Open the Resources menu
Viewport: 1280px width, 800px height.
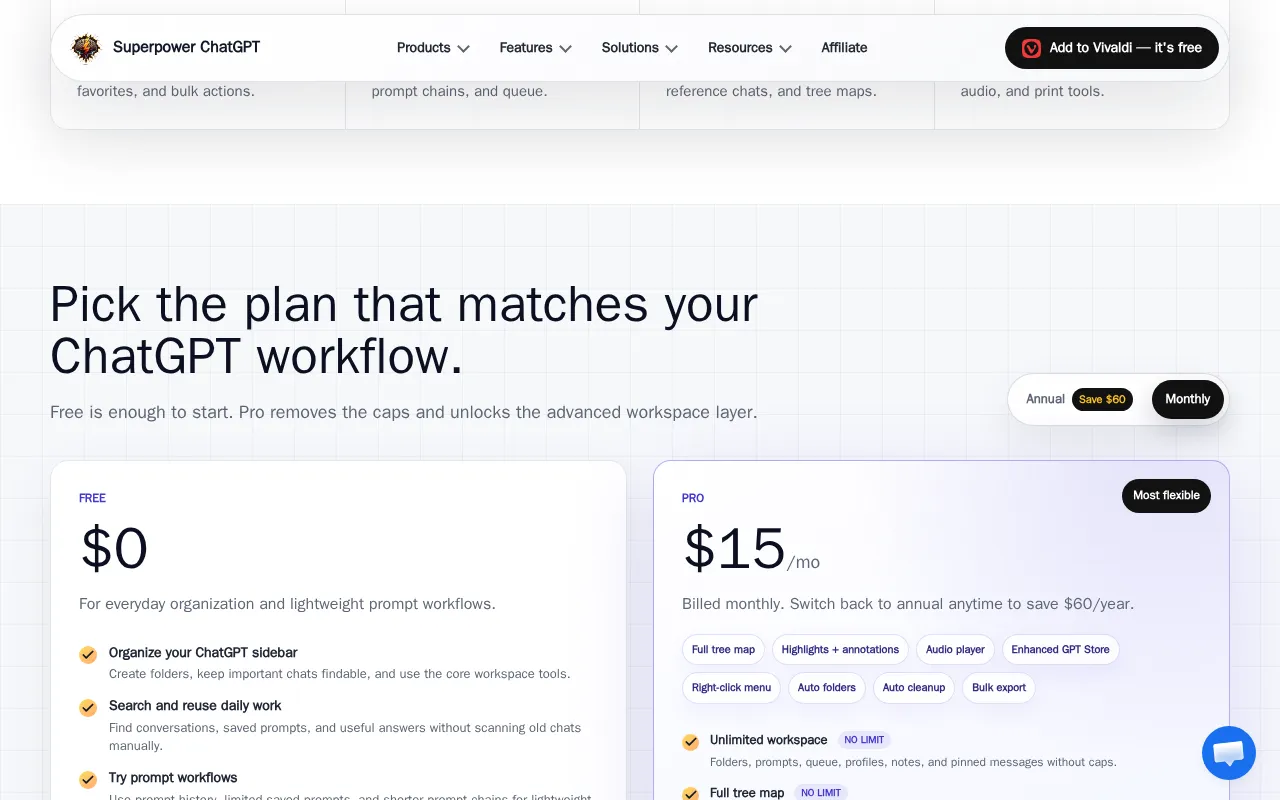[750, 48]
